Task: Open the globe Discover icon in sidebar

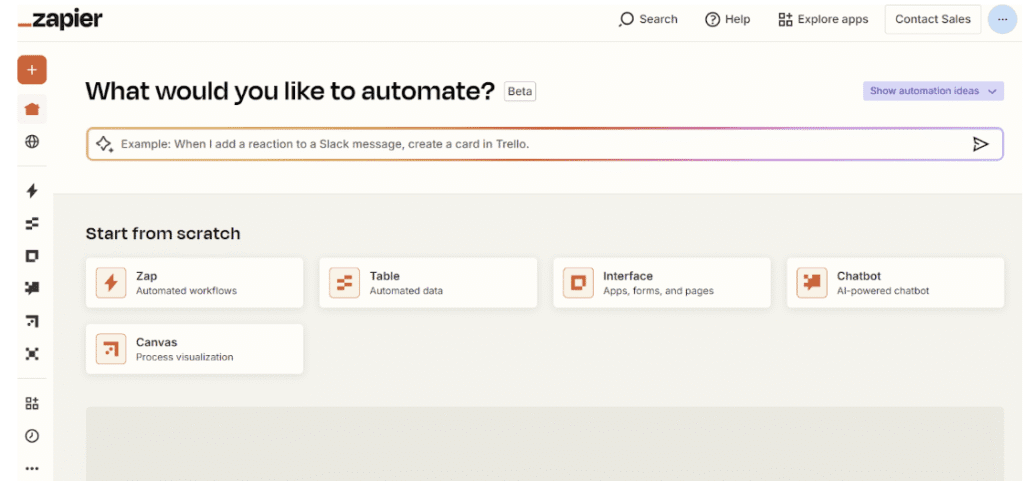Action: pos(32,142)
